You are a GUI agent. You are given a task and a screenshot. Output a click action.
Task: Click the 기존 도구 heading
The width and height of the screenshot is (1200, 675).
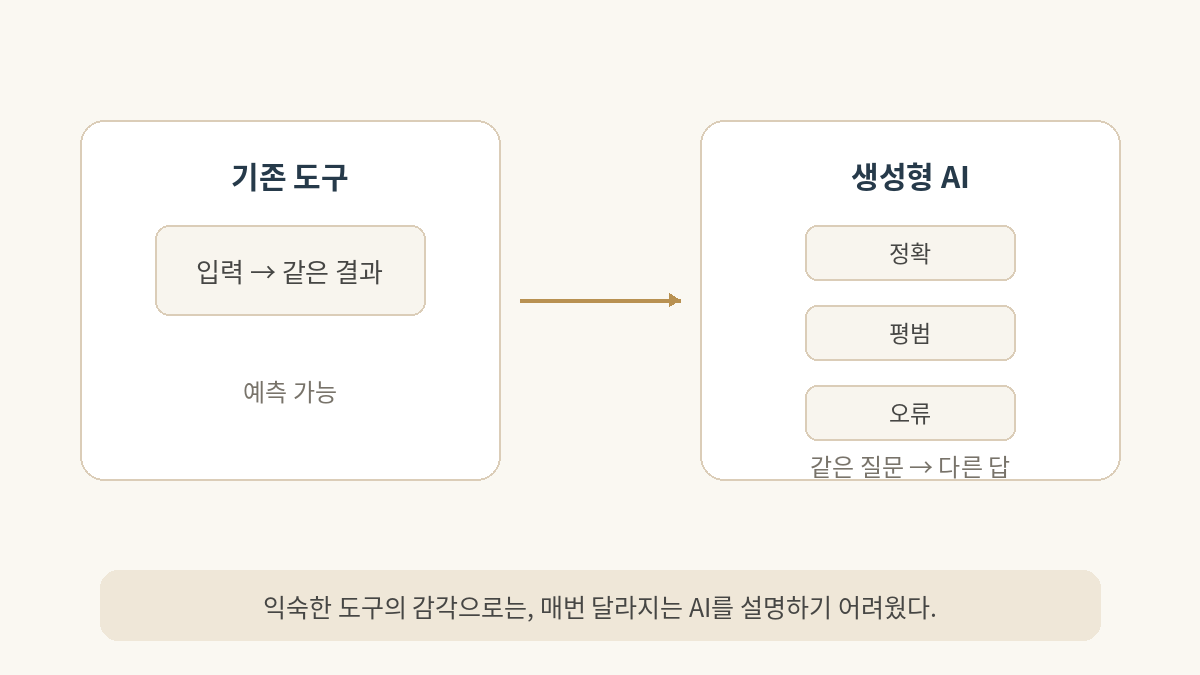coord(290,177)
